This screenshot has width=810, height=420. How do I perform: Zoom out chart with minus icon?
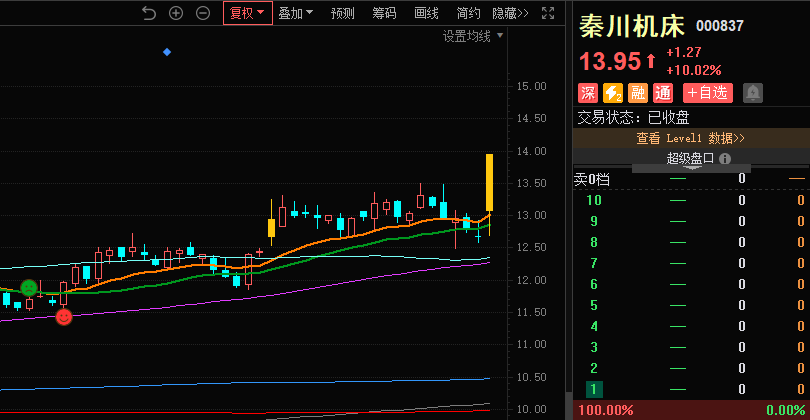tap(203, 13)
